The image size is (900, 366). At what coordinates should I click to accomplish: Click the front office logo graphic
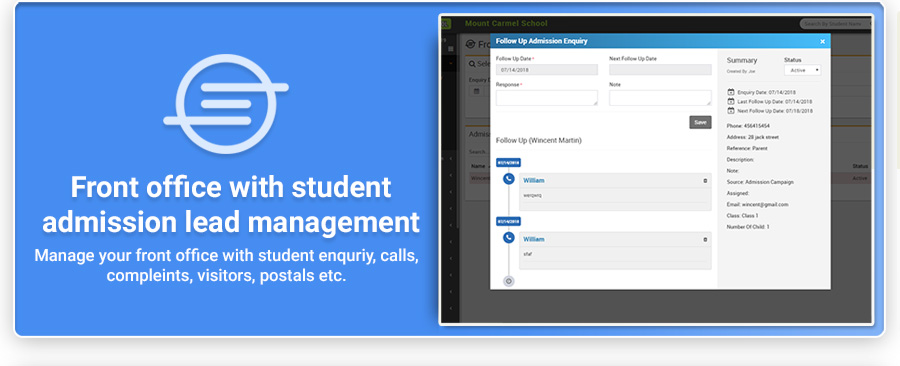pos(226,104)
